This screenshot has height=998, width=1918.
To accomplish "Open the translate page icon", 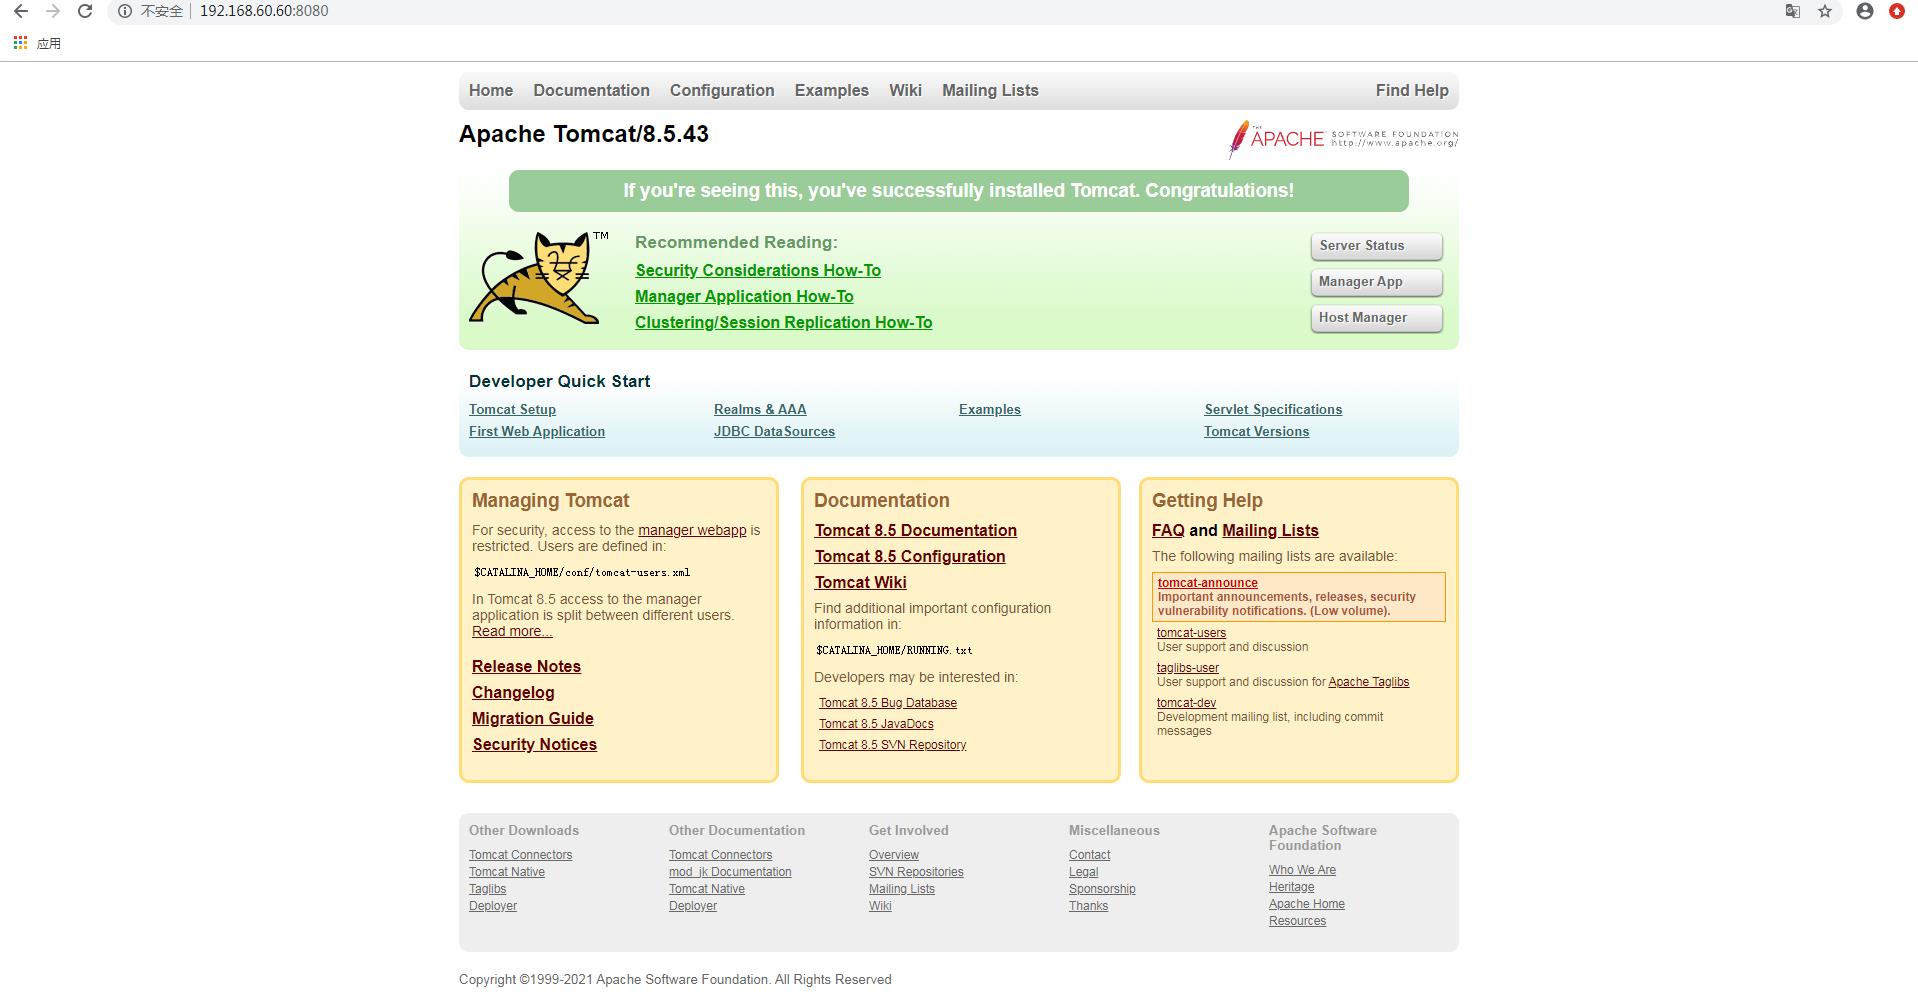I will coord(1793,11).
